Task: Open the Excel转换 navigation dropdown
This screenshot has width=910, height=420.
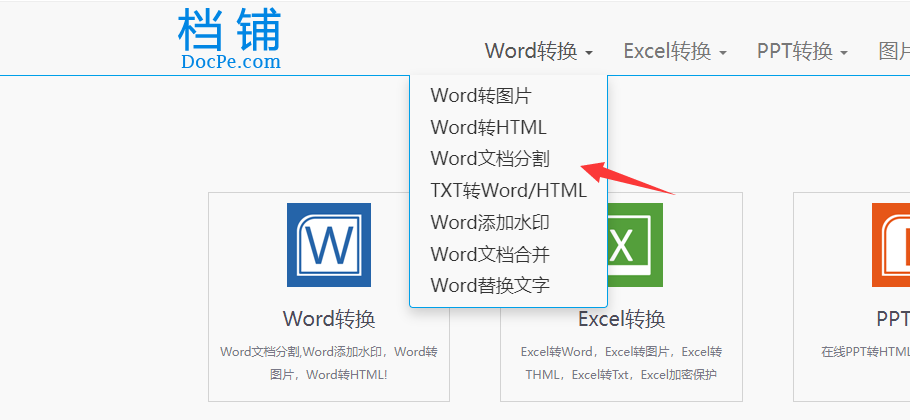Action: [675, 52]
